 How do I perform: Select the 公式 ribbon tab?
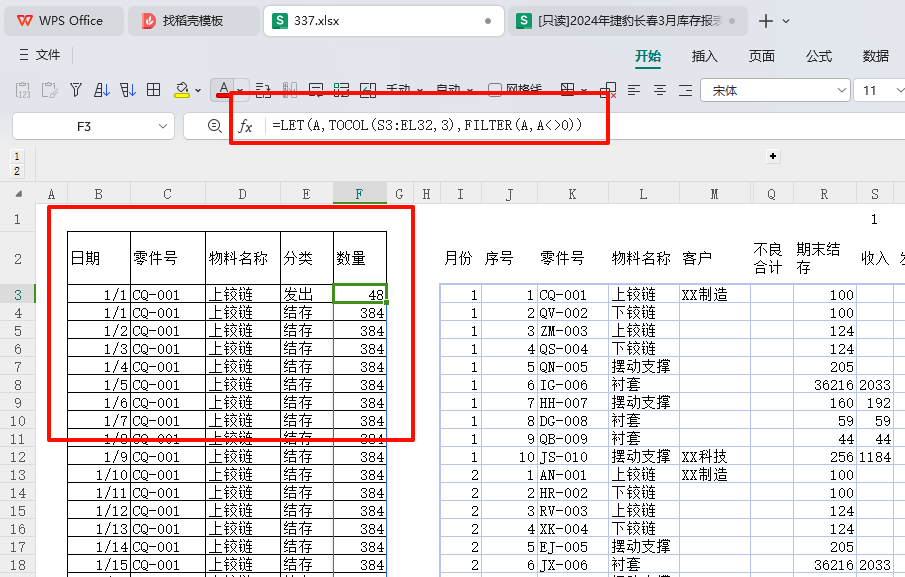(818, 56)
